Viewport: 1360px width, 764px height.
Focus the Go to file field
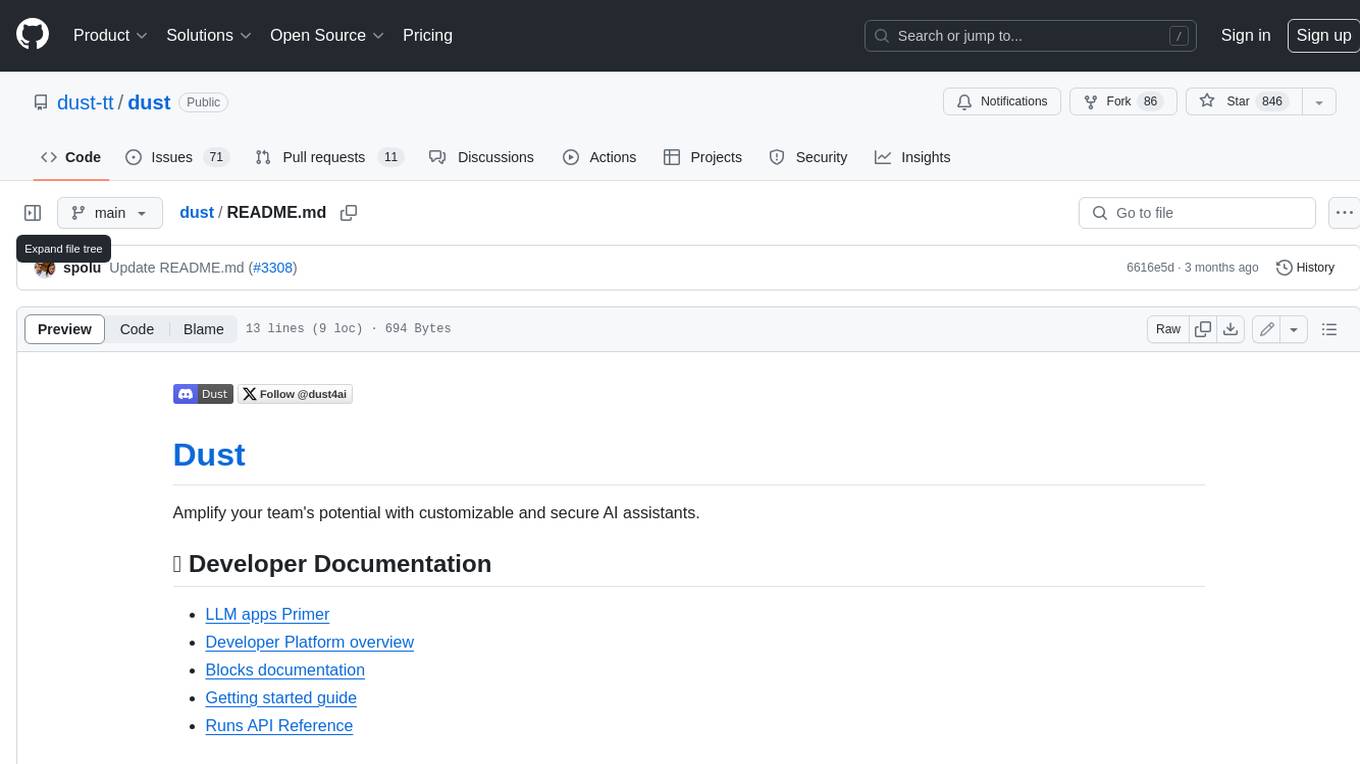[x=1197, y=213]
